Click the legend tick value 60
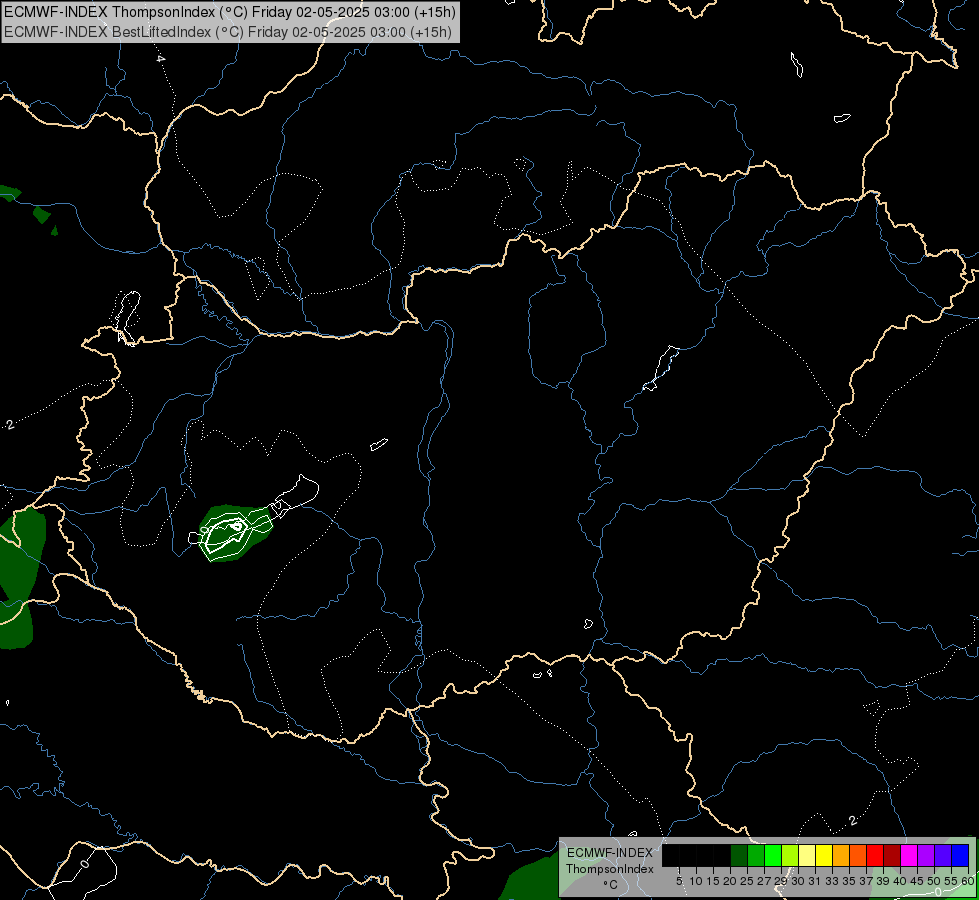979x900 pixels. tap(968, 881)
